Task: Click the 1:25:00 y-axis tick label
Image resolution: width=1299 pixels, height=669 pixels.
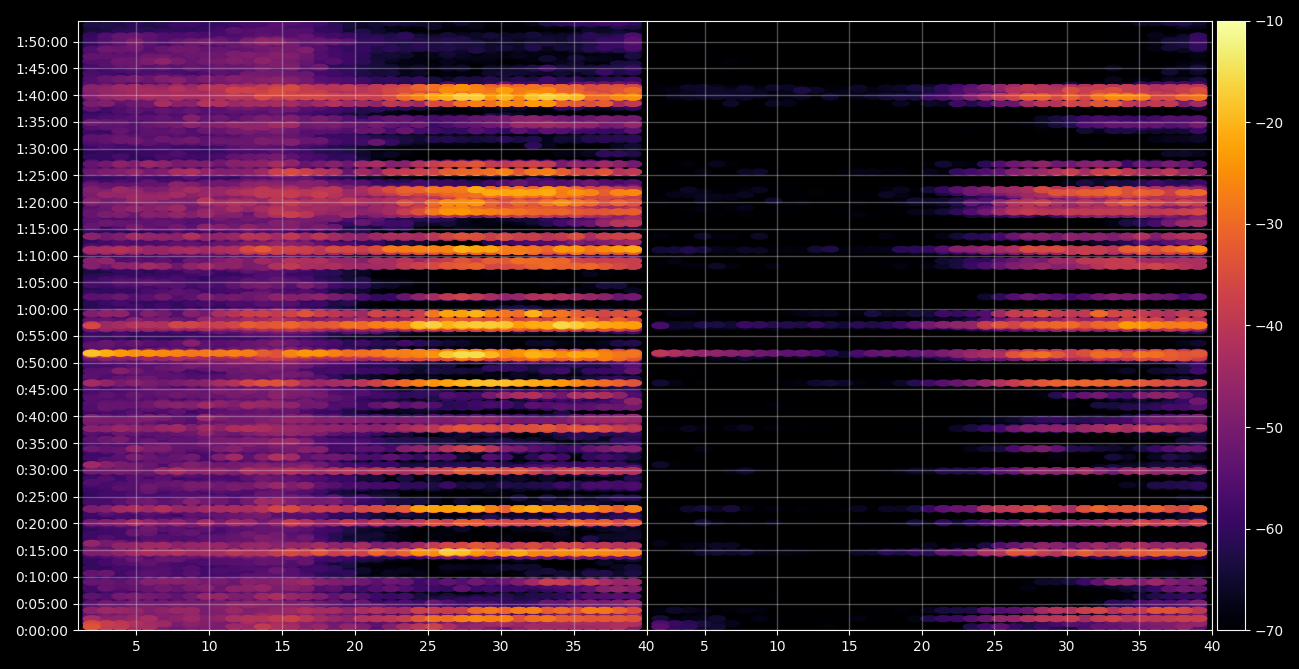Action: [x=41, y=176]
